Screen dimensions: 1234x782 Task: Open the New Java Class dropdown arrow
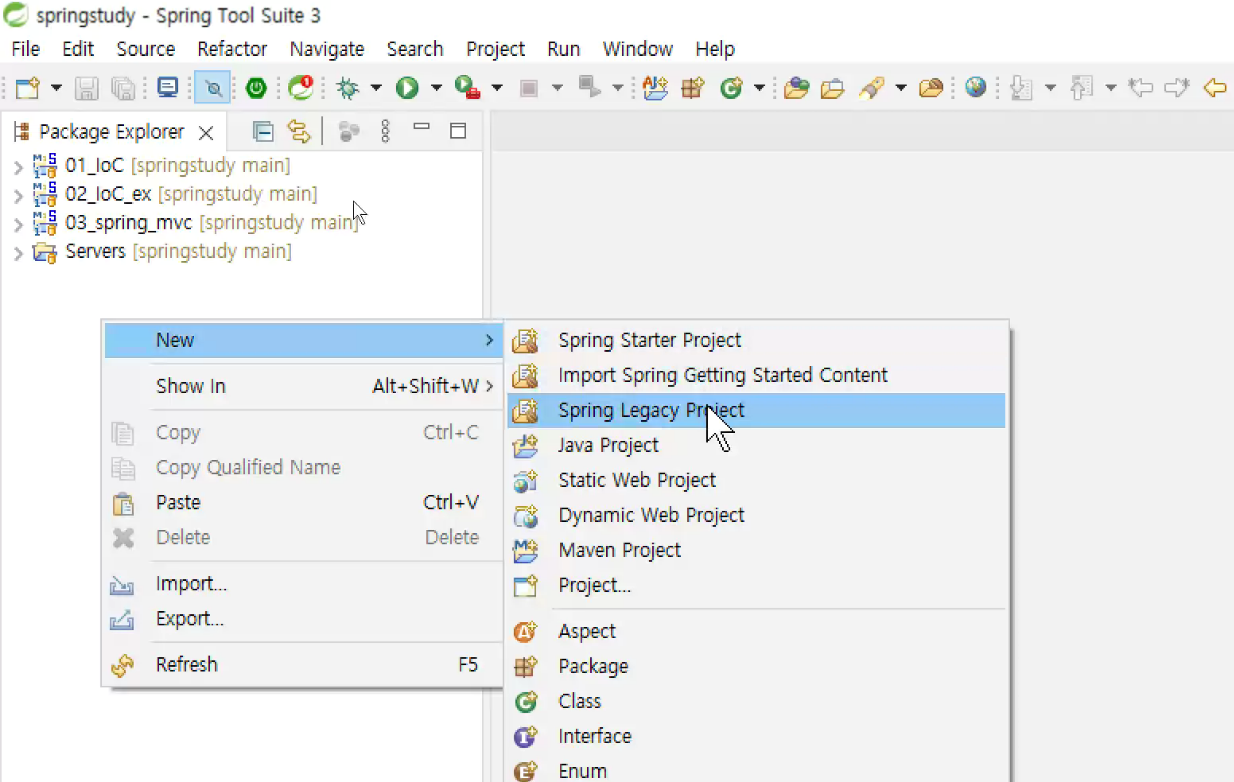tap(759, 88)
